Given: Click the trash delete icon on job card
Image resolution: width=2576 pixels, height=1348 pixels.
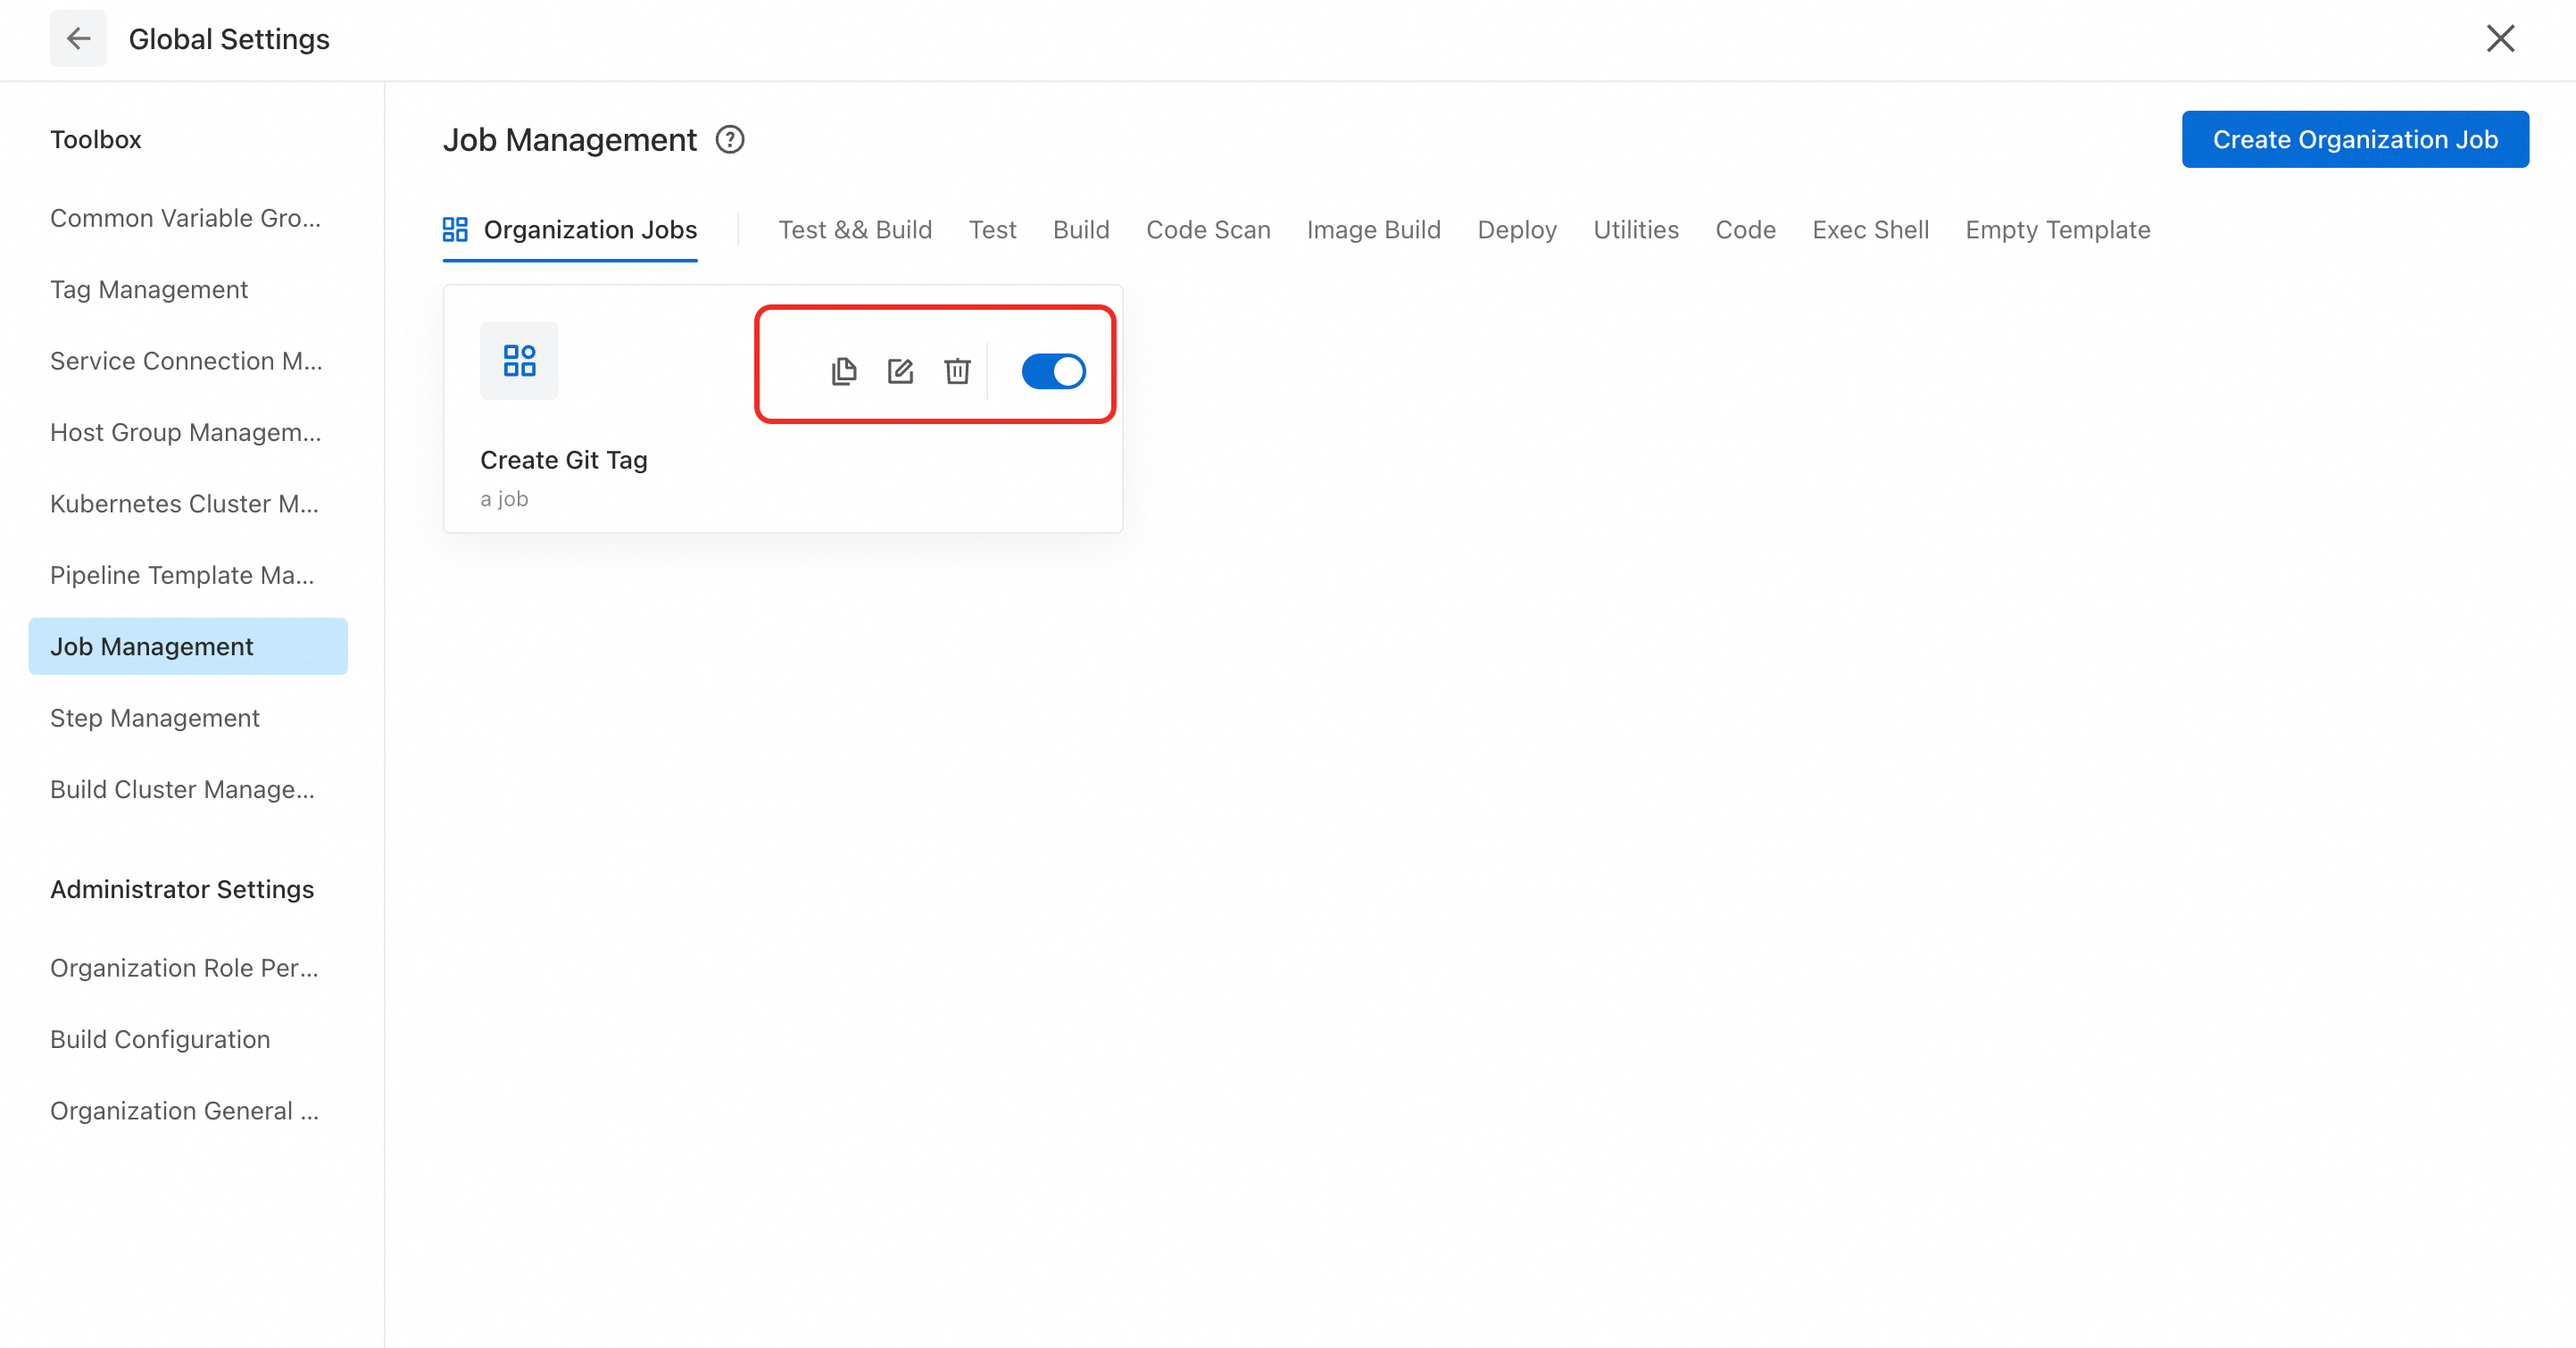Looking at the screenshot, I should [x=957, y=371].
